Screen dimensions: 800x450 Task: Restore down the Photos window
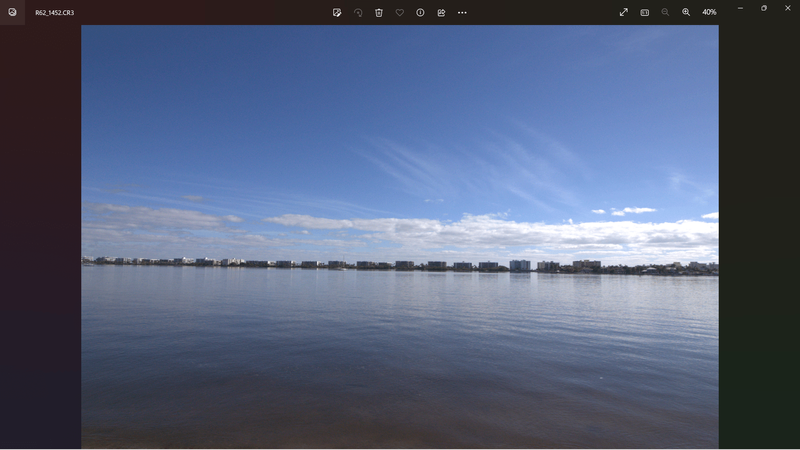pyautogui.click(x=764, y=8)
